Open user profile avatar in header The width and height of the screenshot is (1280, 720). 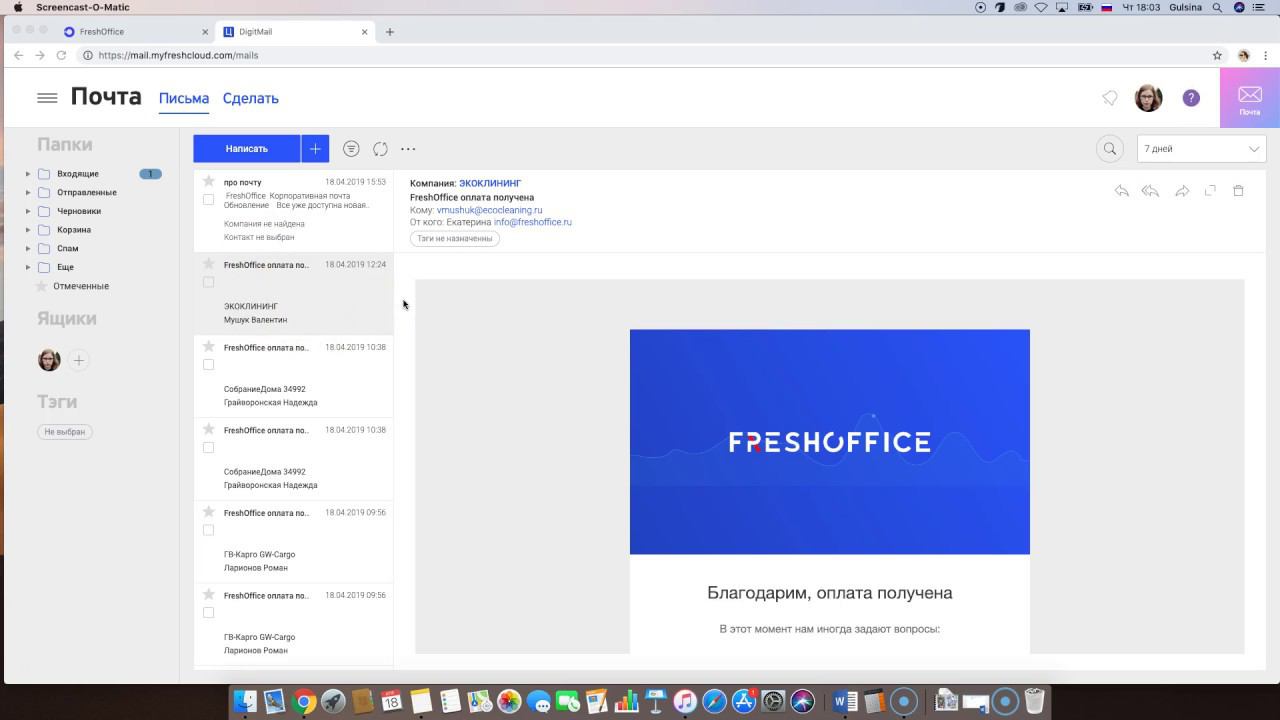point(1149,98)
